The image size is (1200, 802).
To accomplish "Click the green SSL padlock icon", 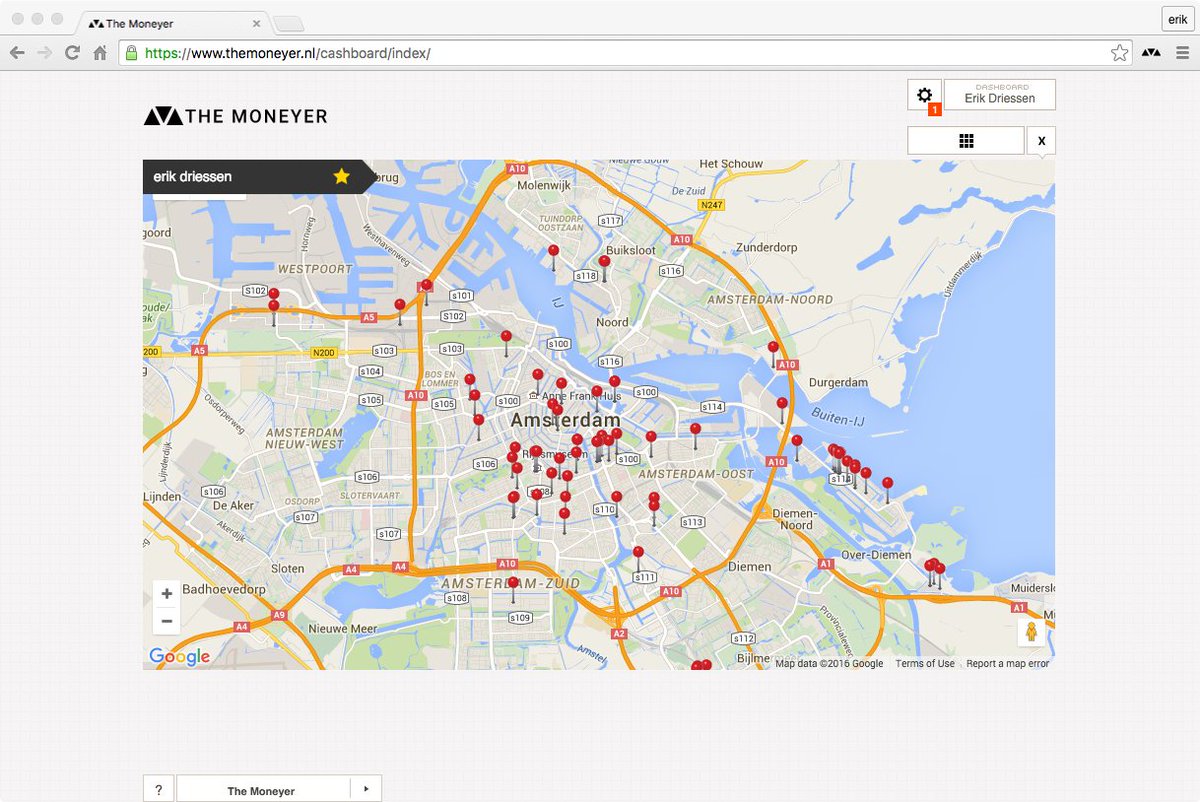I will tap(132, 53).
